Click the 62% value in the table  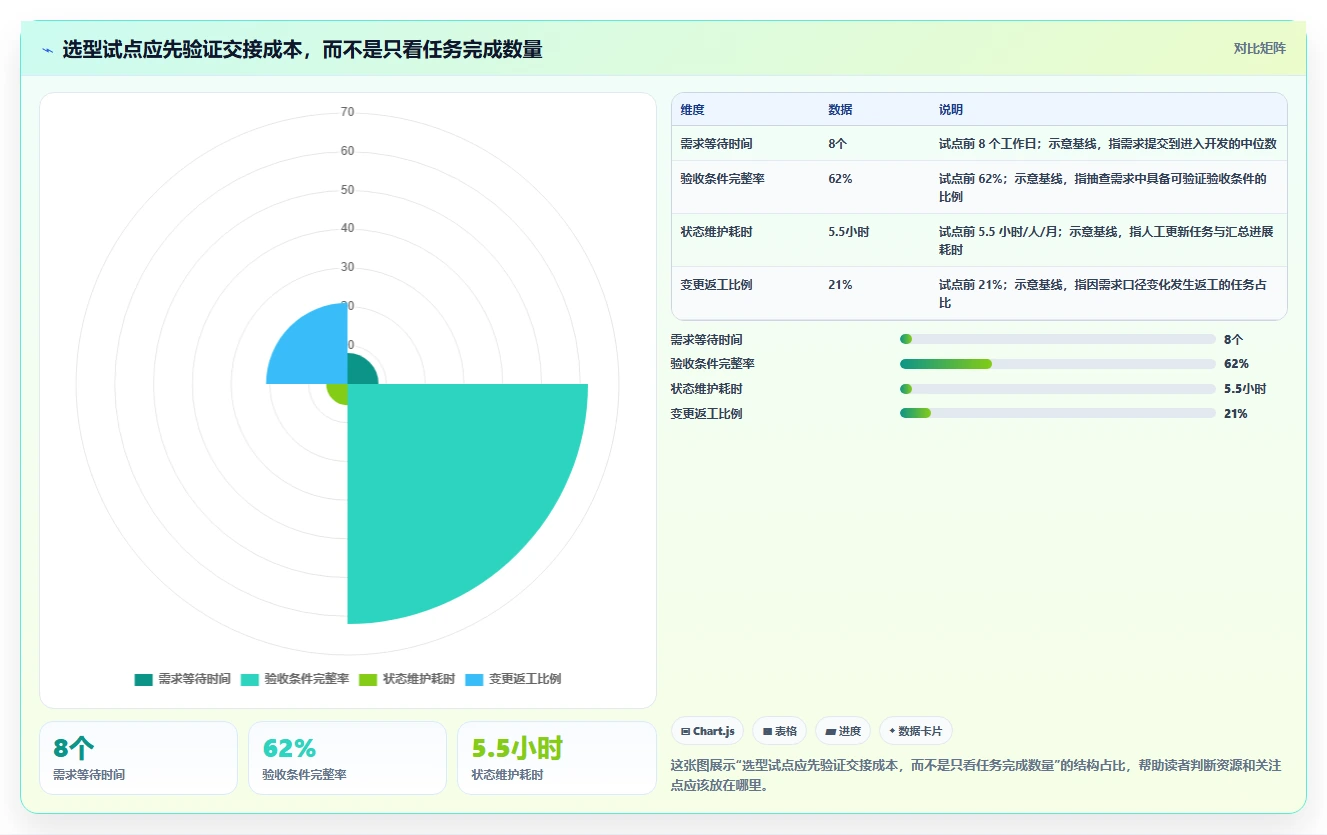[840, 178]
